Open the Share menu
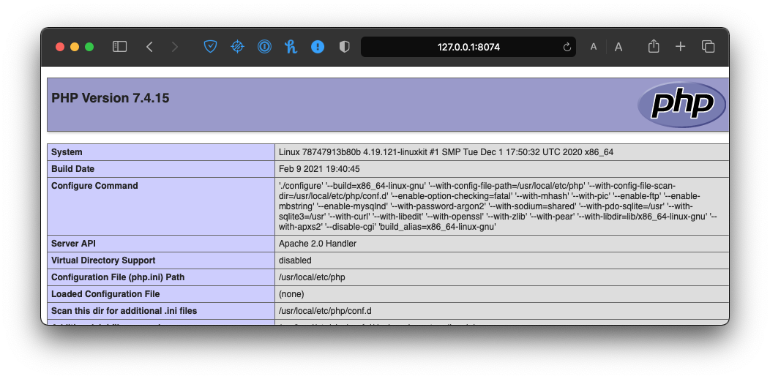This screenshot has width=770, height=379. pyautogui.click(x=653, y=47)
